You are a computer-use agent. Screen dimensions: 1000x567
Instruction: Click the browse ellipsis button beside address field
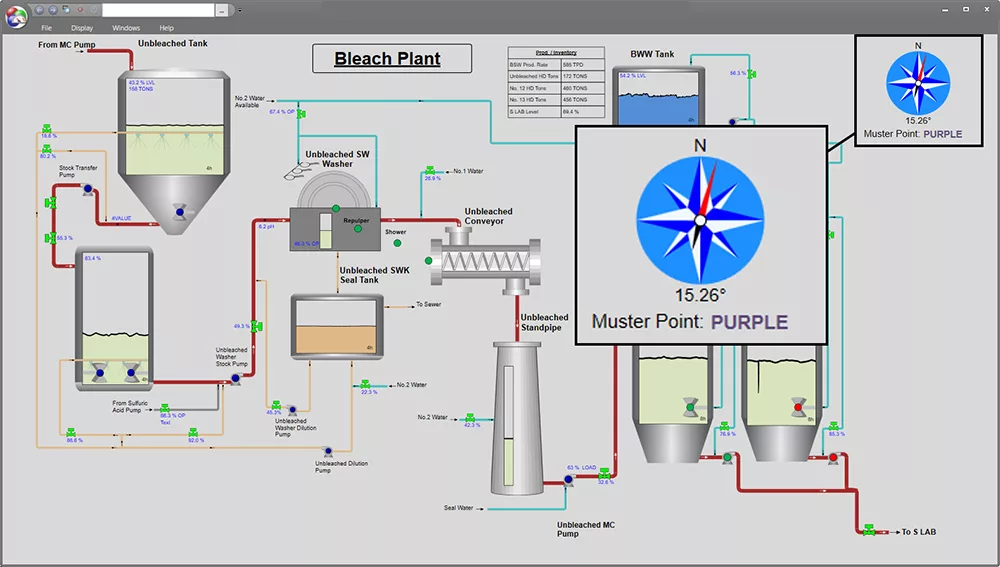[x=221, y=10]
